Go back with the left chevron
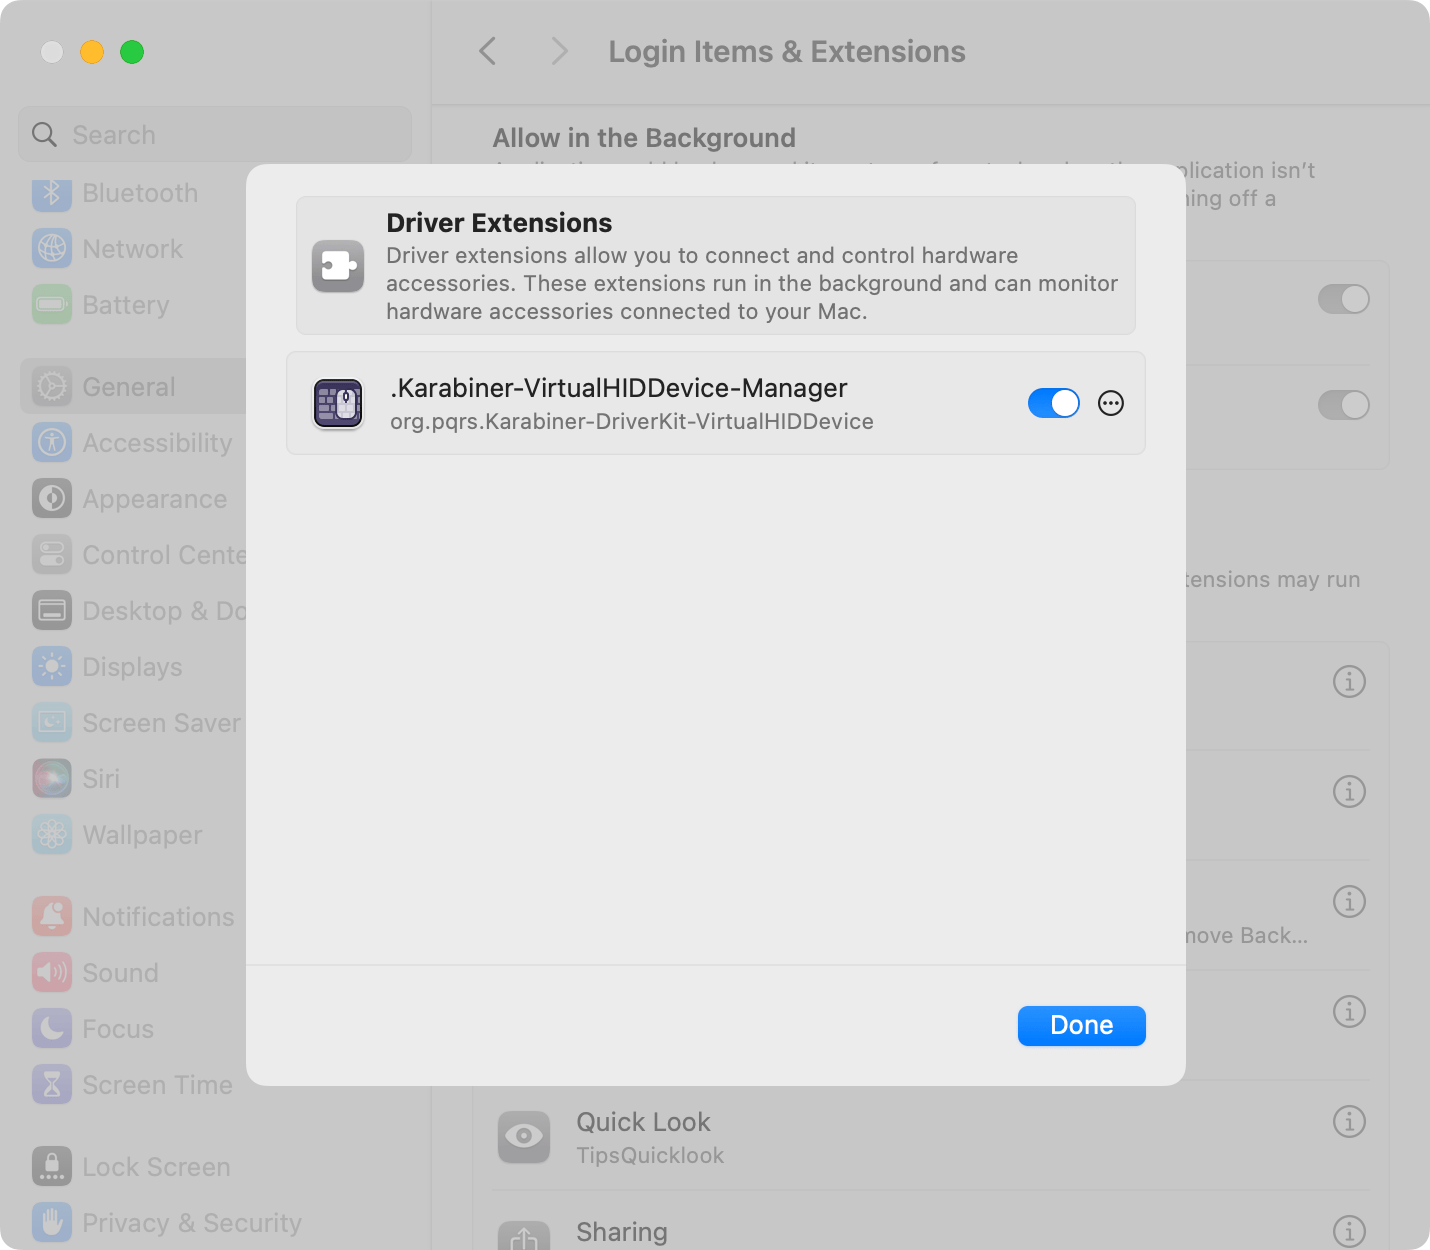1430x1250 pixels. (488, 51)
